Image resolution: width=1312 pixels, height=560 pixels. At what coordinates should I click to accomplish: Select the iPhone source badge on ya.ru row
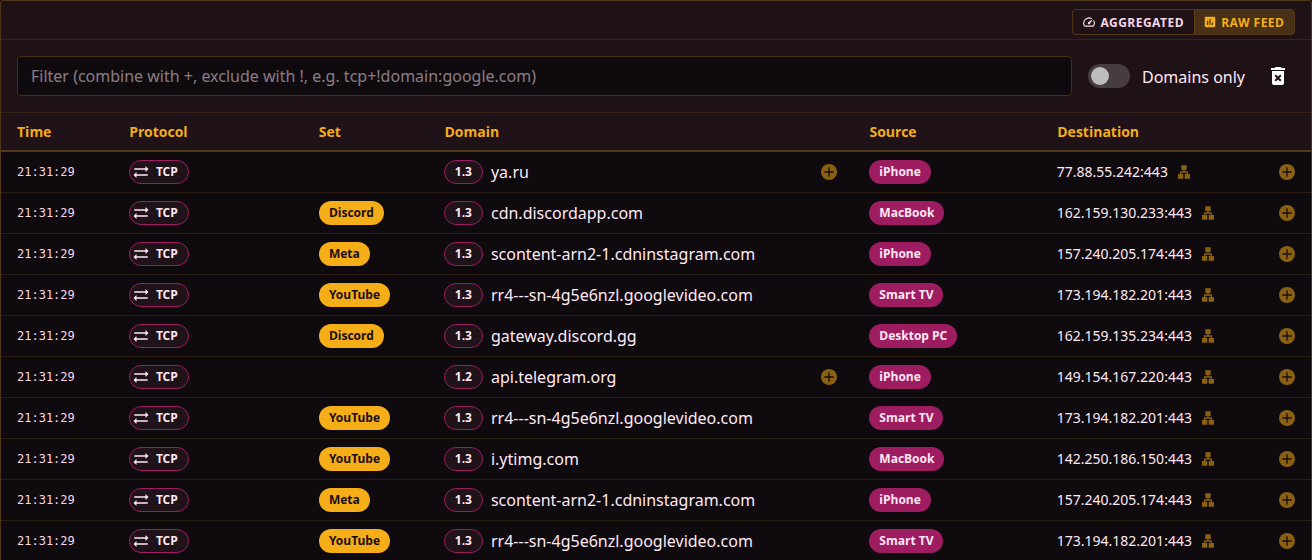coord(900,172)
